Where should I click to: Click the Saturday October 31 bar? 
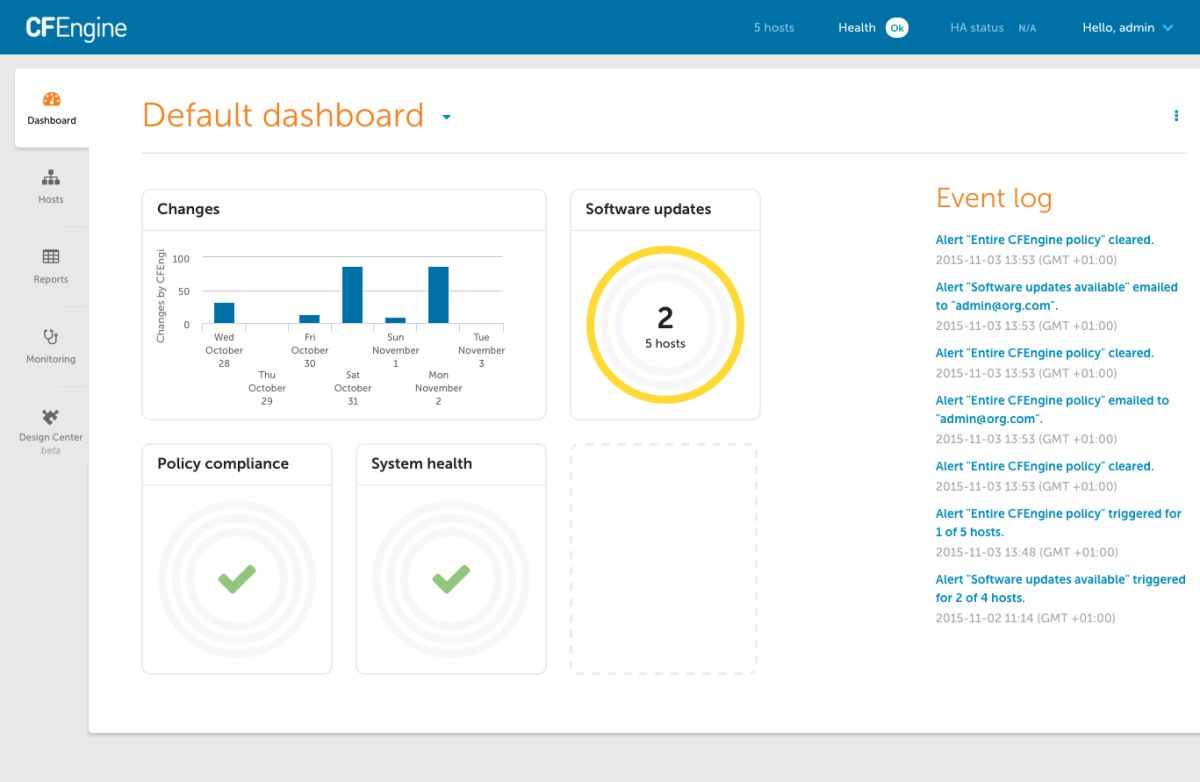[352, 295]
